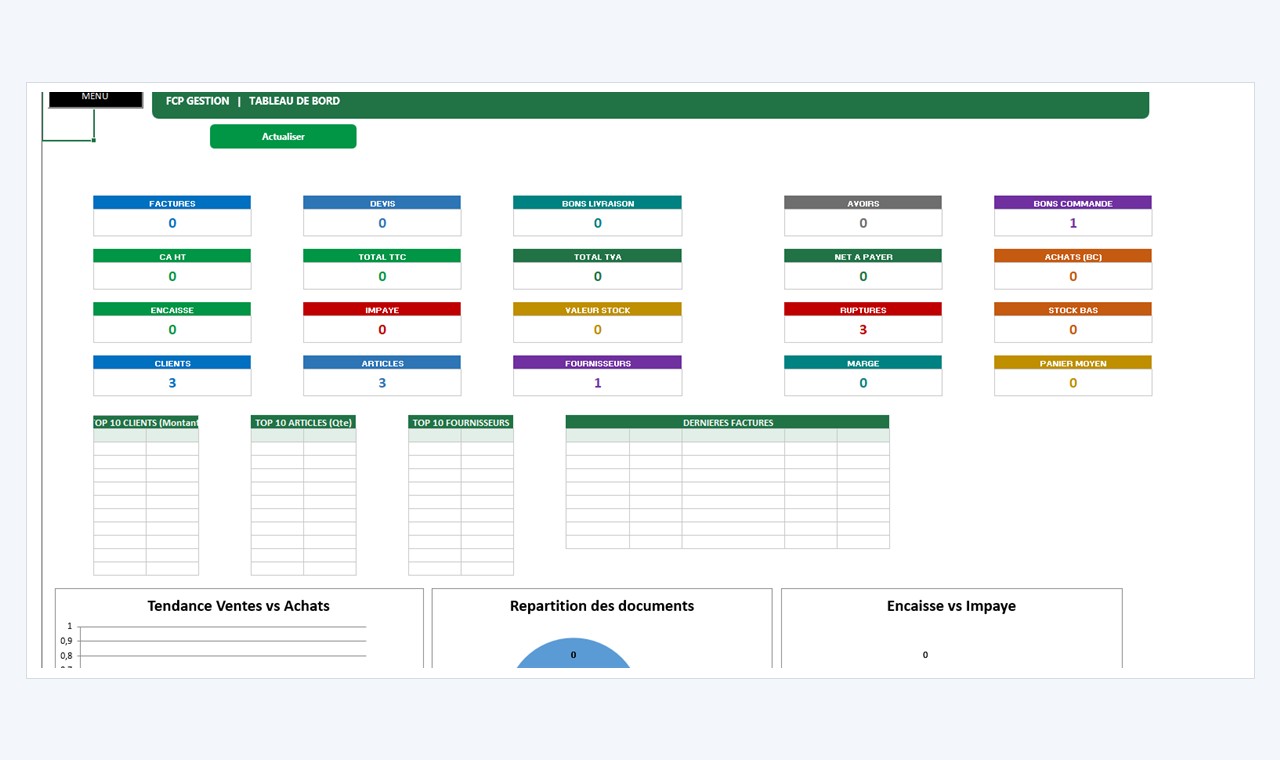
Task: Click the CLIENTS count tile
Action: (x=172, y=375)
